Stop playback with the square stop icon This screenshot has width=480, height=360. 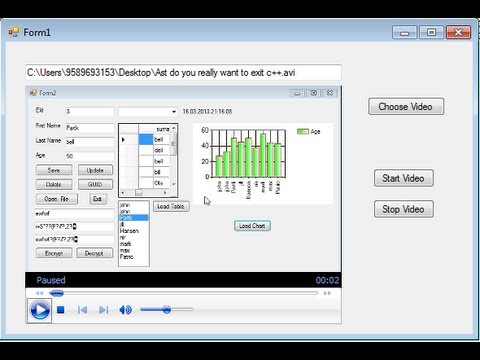pos(61,310)
